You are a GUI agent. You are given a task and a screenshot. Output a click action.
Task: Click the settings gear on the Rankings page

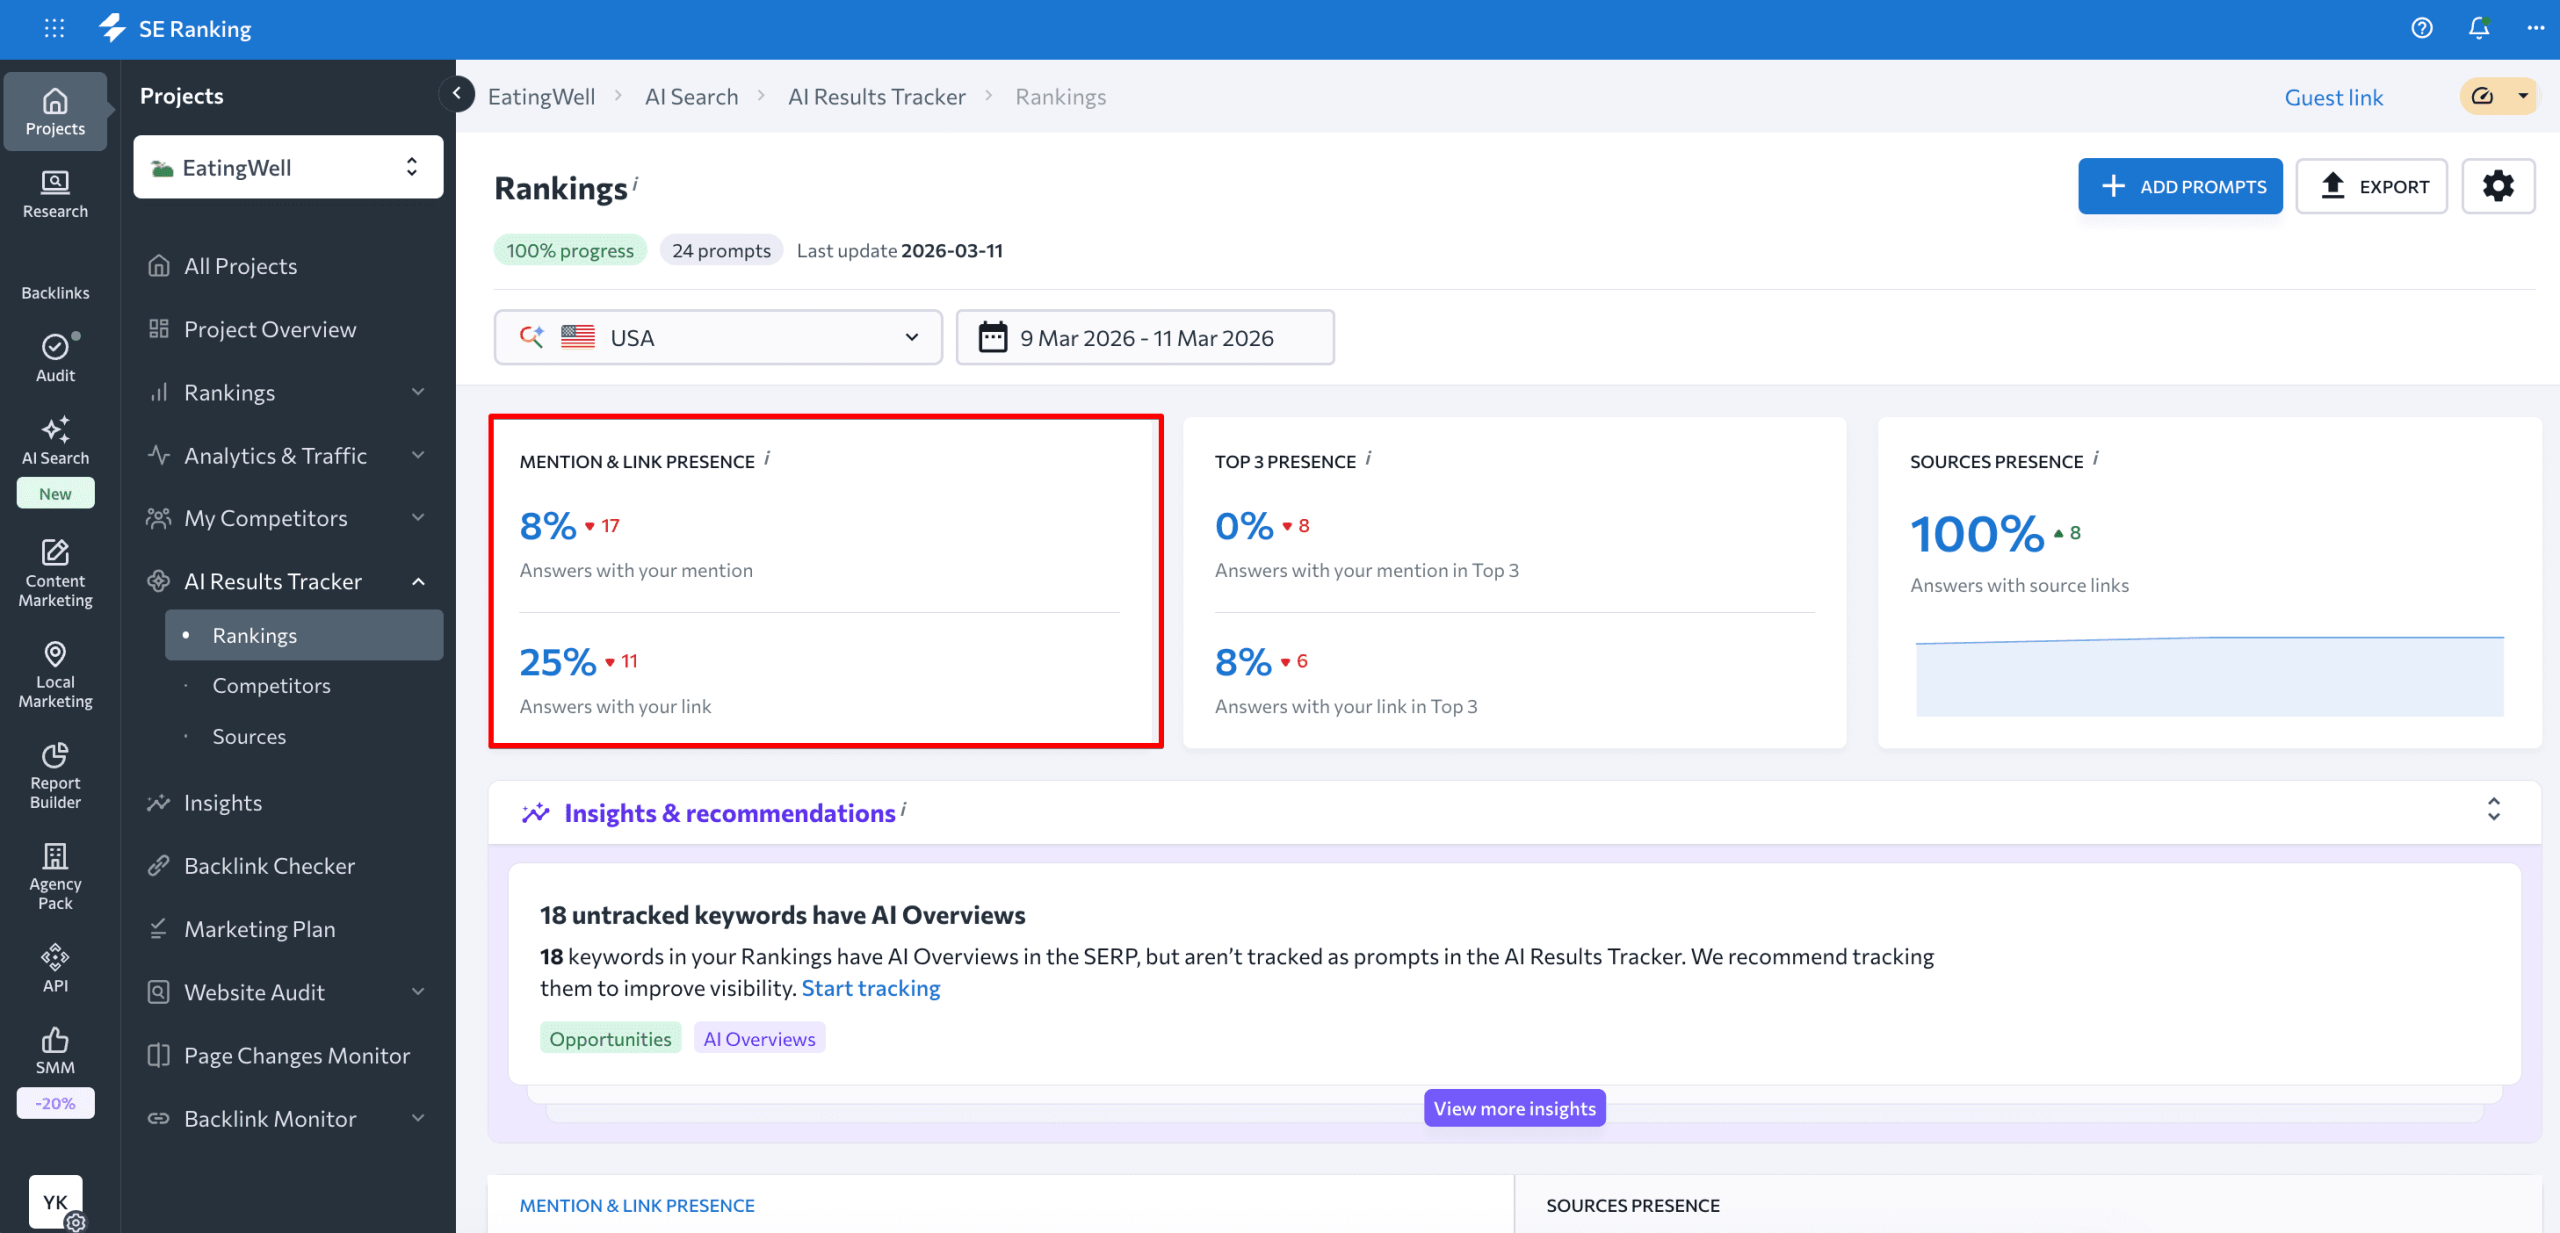point(2498,186)
